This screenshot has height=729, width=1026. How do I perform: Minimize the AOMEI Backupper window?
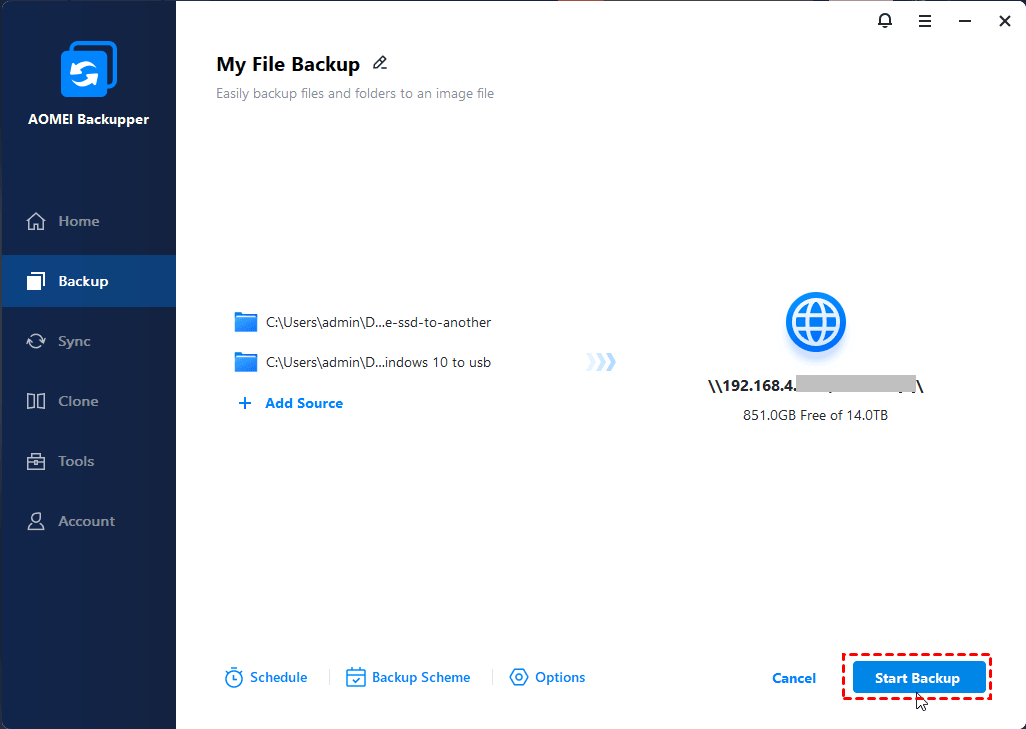click(x=964, y=22)
